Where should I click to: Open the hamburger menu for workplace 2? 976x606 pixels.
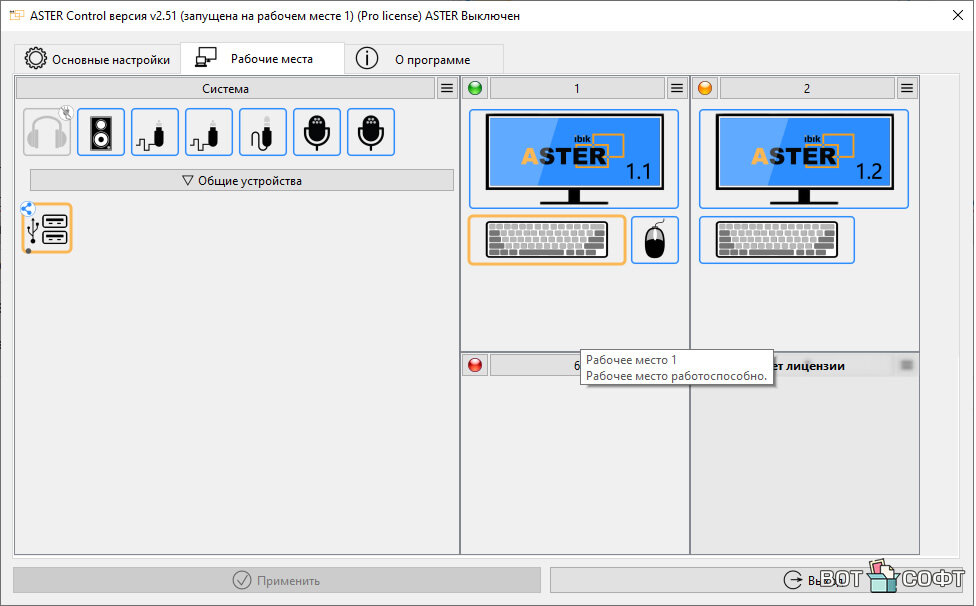907,89
